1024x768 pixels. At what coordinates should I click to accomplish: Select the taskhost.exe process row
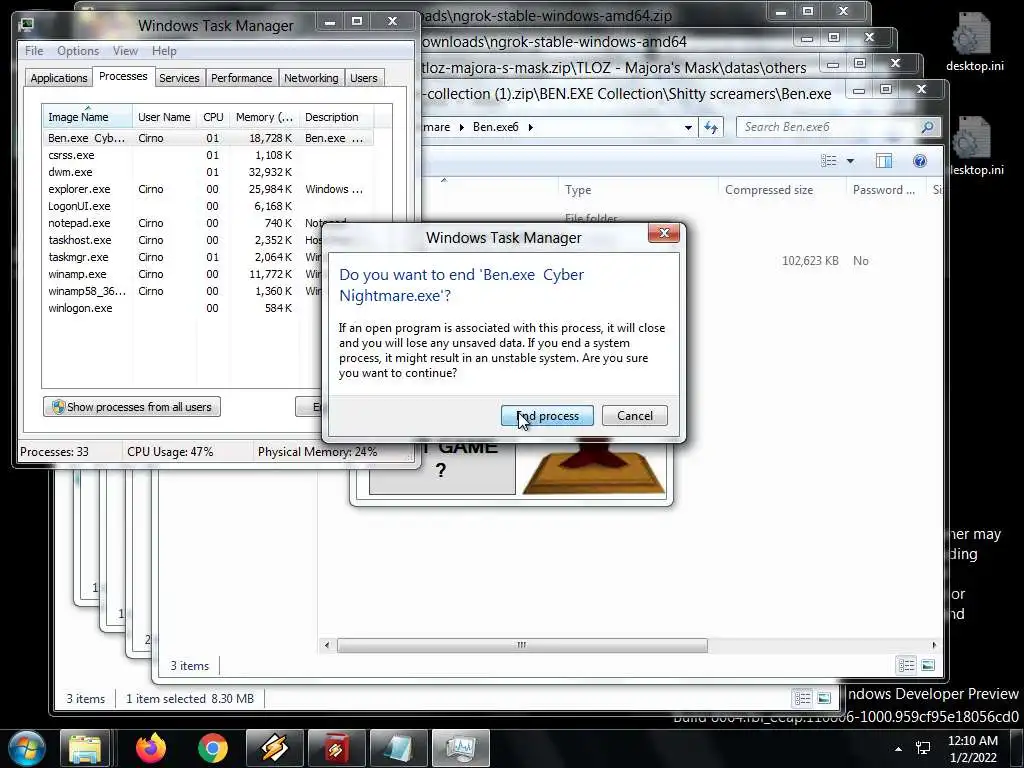click(x=183, y=240)
